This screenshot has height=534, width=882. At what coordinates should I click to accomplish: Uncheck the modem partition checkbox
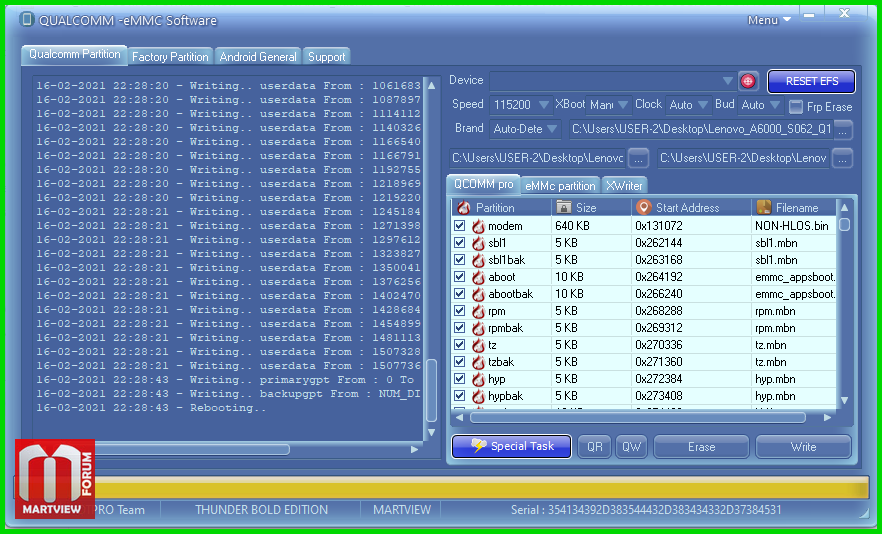[460, 226]
